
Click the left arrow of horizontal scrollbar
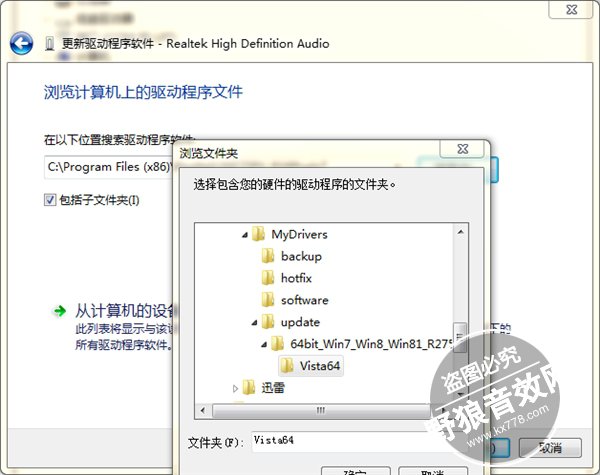pos(202,411)
